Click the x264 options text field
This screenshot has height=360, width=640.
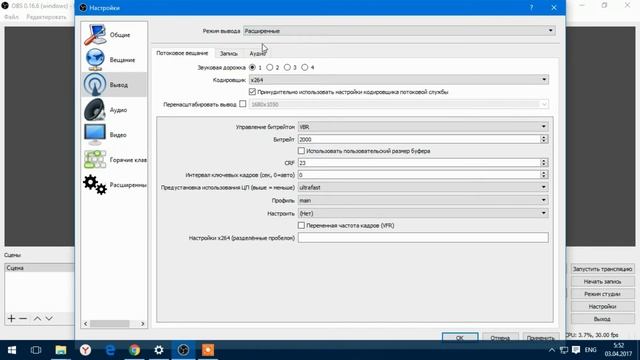tap(423, 238)
